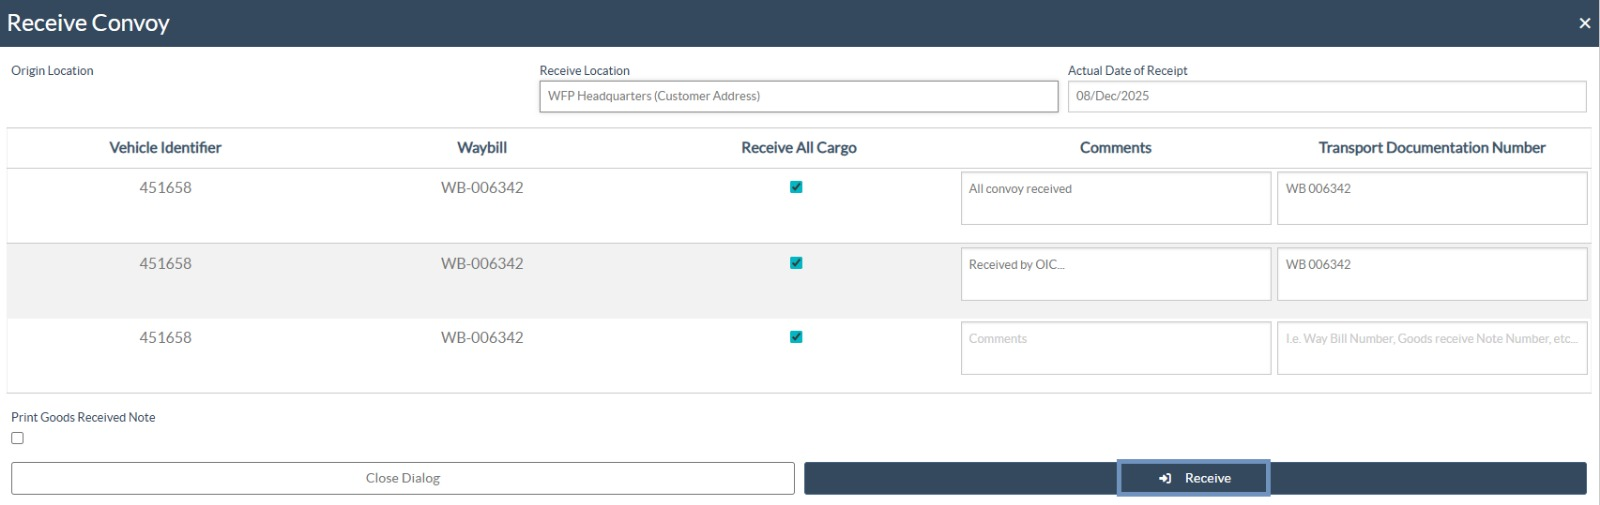Toggle Receive All Cargo in second row

tap(796, 263)
